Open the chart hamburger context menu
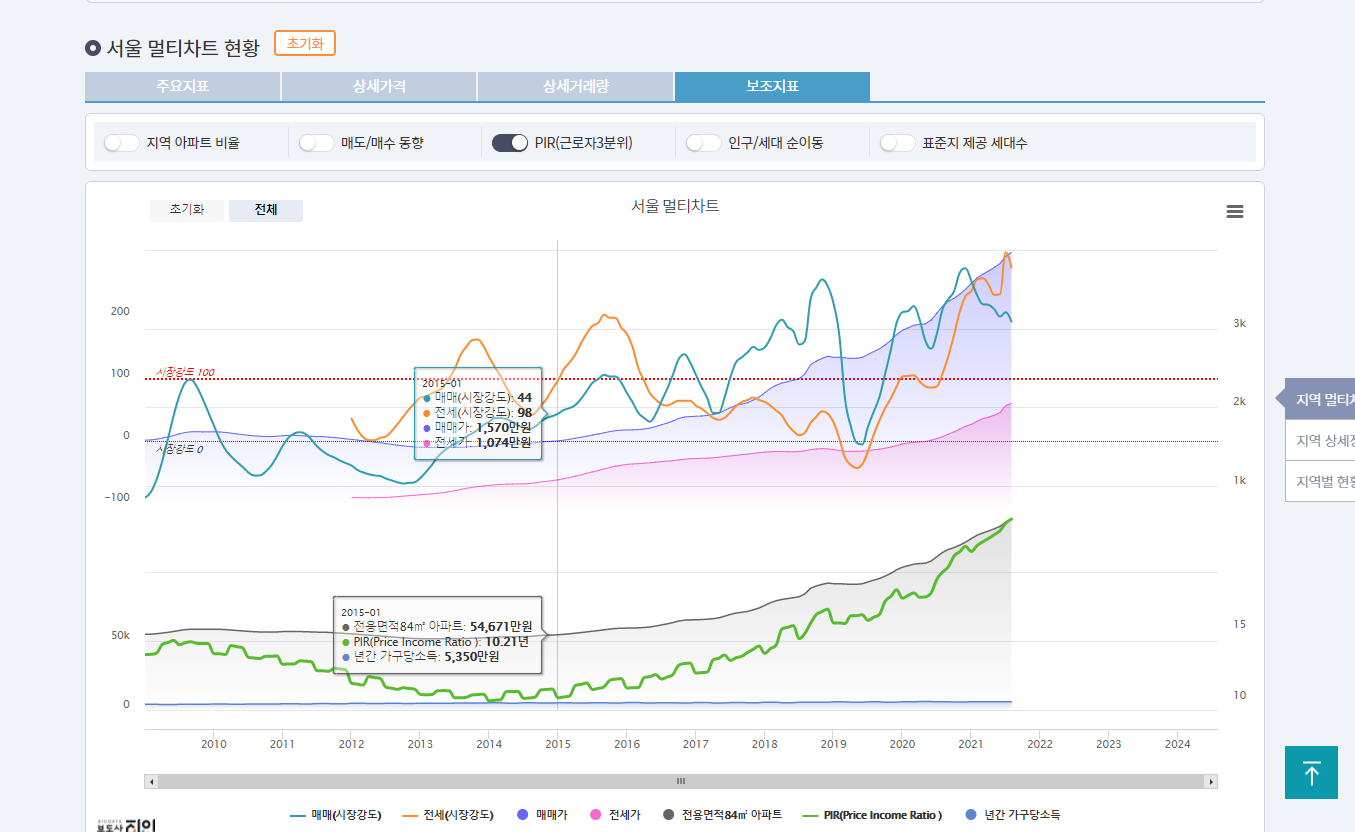This screenshot has height=832, width=1355. (x=1234, y=211)
